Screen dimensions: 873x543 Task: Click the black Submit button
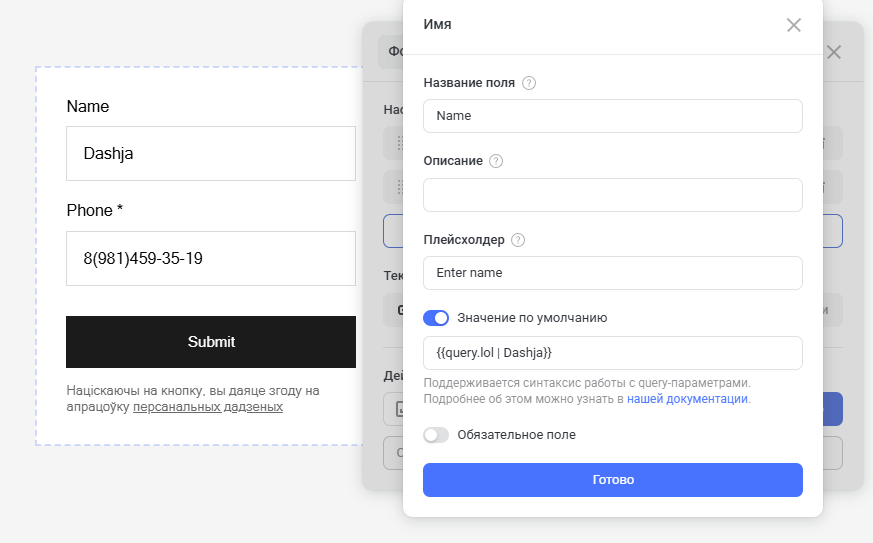(x=211, y=342)
